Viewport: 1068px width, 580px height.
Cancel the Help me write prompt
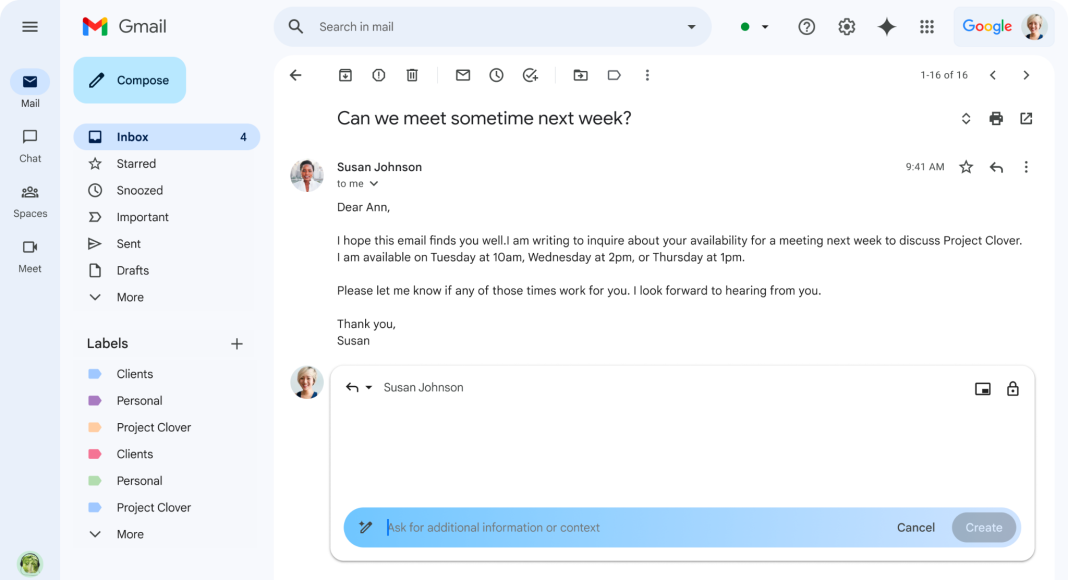915,528
